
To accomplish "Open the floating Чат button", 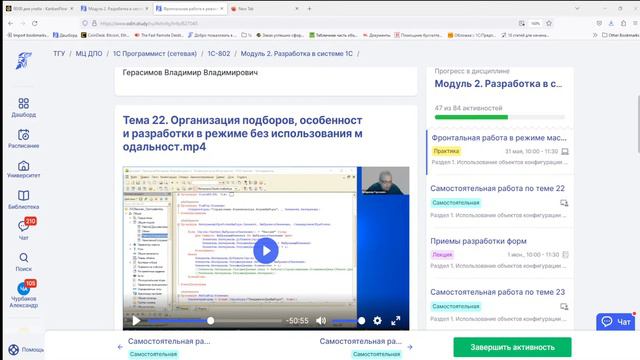I will click(x=616, y=322).
